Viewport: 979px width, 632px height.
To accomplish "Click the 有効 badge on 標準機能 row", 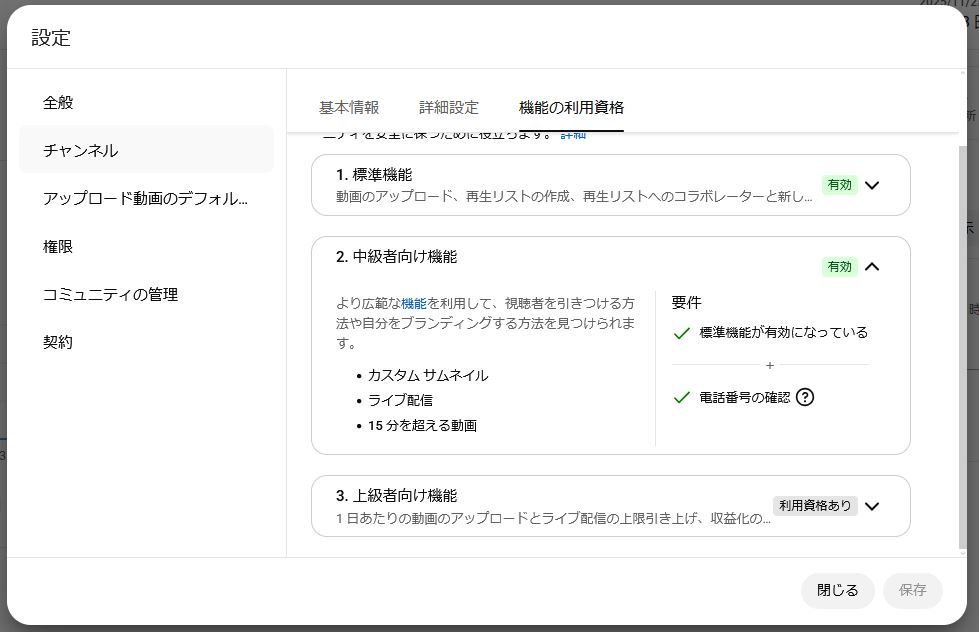I will 839,185.
